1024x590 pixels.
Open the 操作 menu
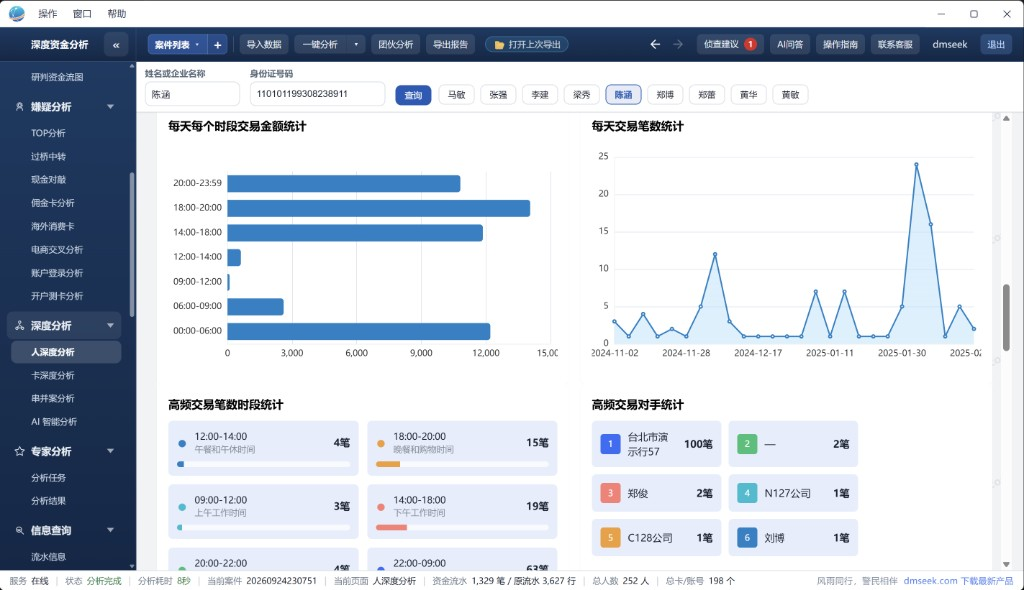[x=48, y=14]
